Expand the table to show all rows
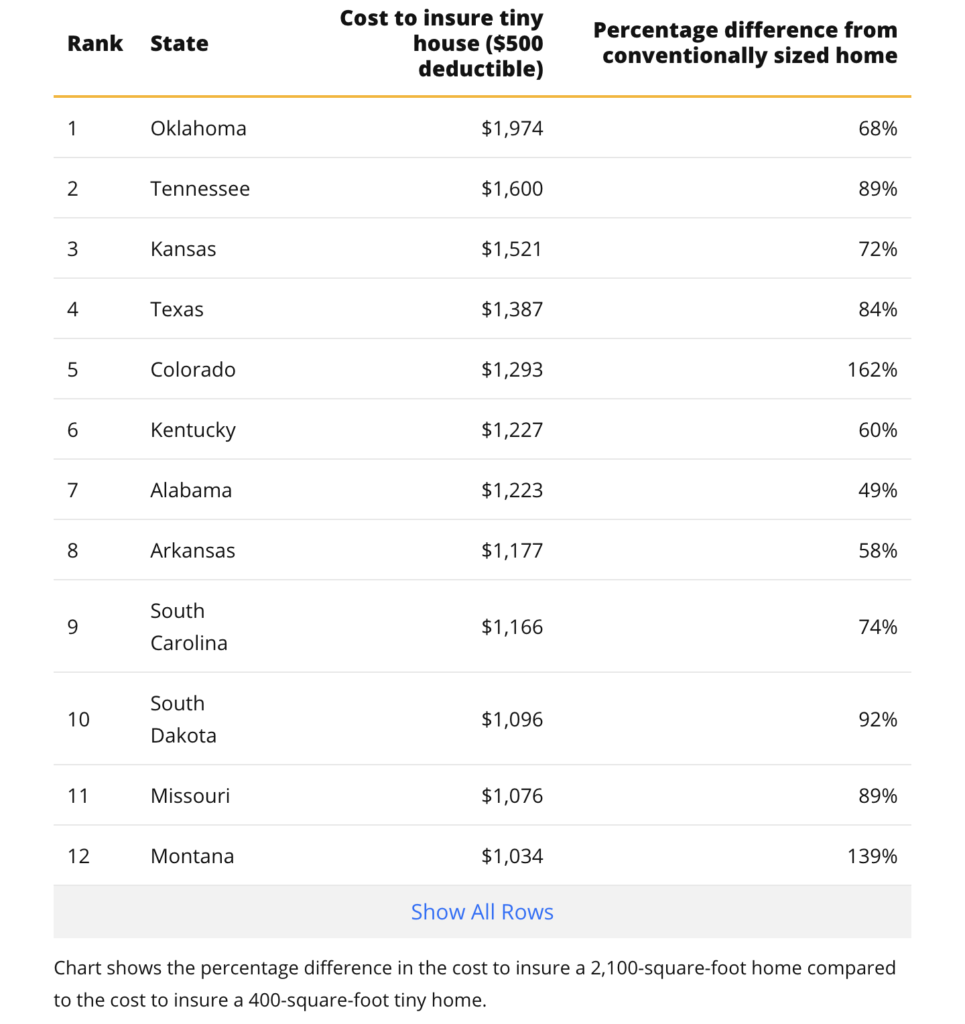The image size is (965, 1024). point(482,911)
